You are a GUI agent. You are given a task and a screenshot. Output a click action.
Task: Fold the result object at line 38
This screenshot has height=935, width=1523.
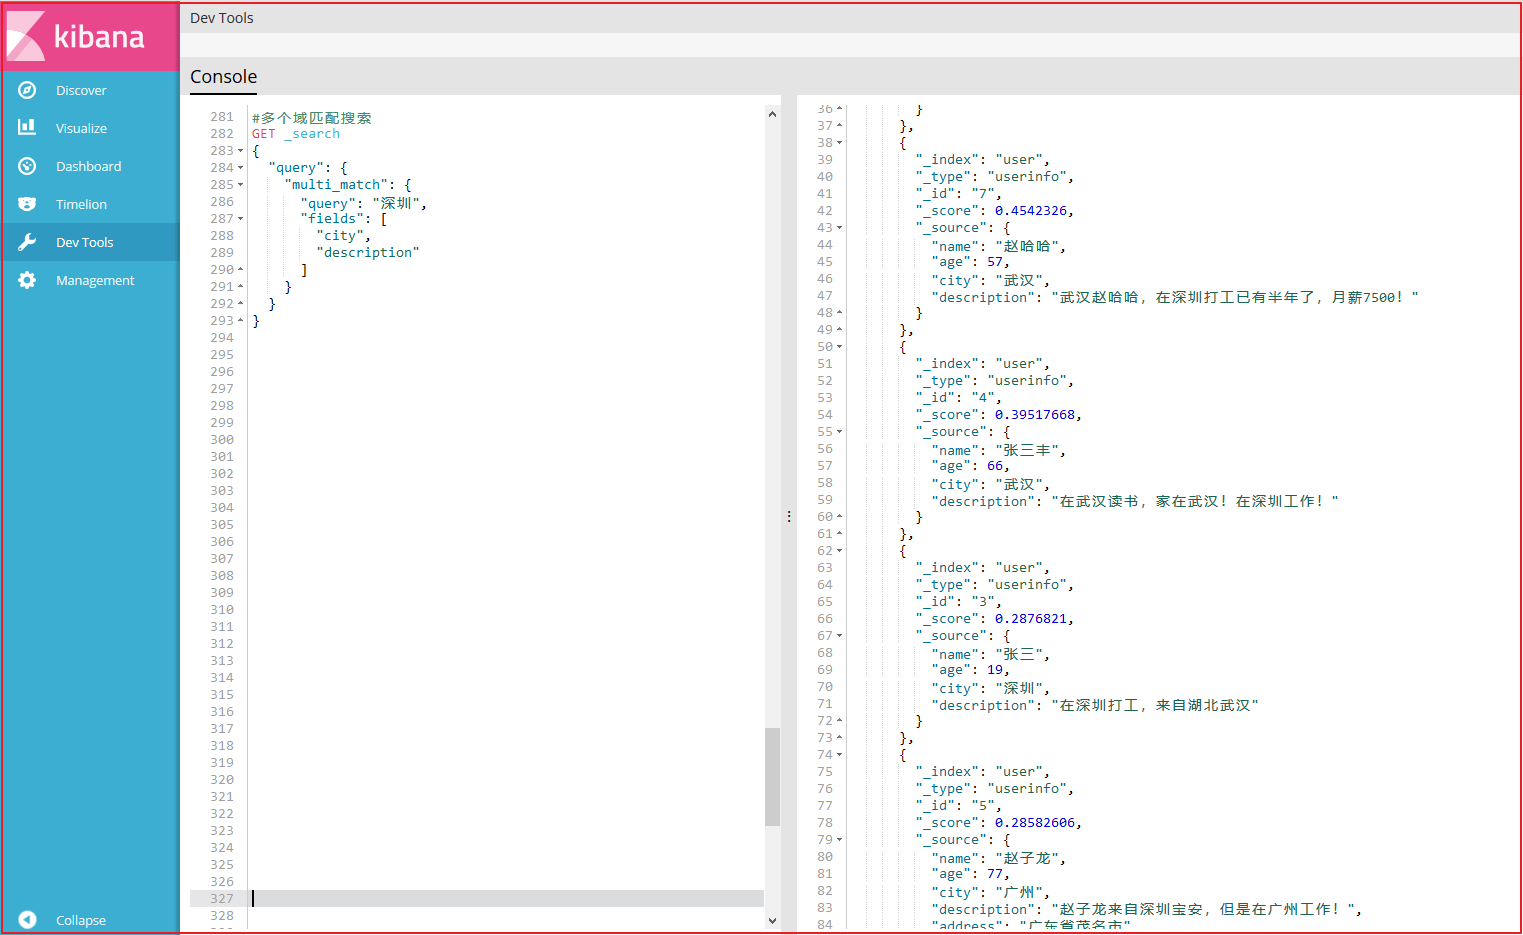840,143
